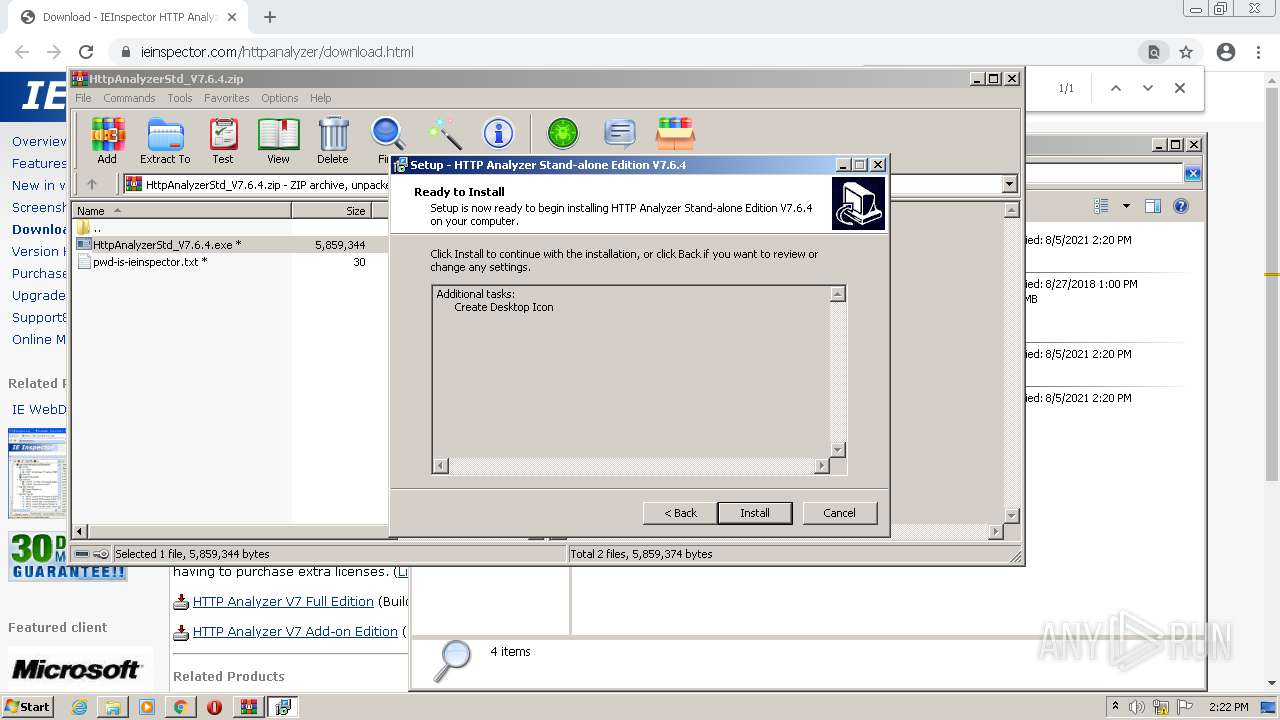Open Opera from the taskbar
This screenshot has height=720, width=1280.
pos(214,707)
